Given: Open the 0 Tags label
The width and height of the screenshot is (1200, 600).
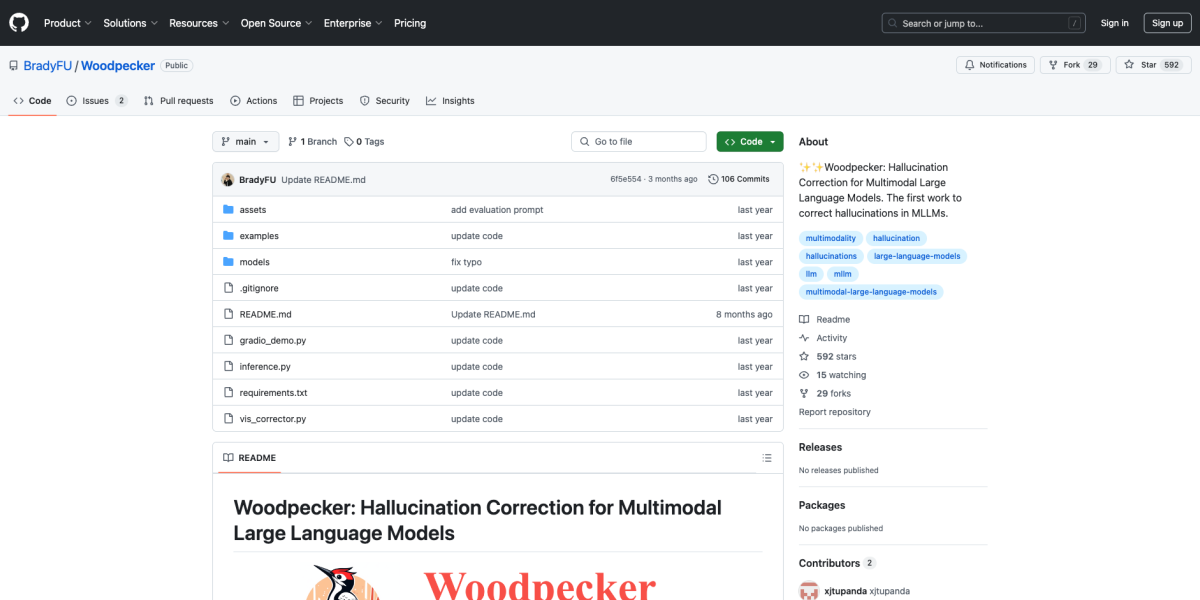Looking at the screenshot, I should pos(364,141).
